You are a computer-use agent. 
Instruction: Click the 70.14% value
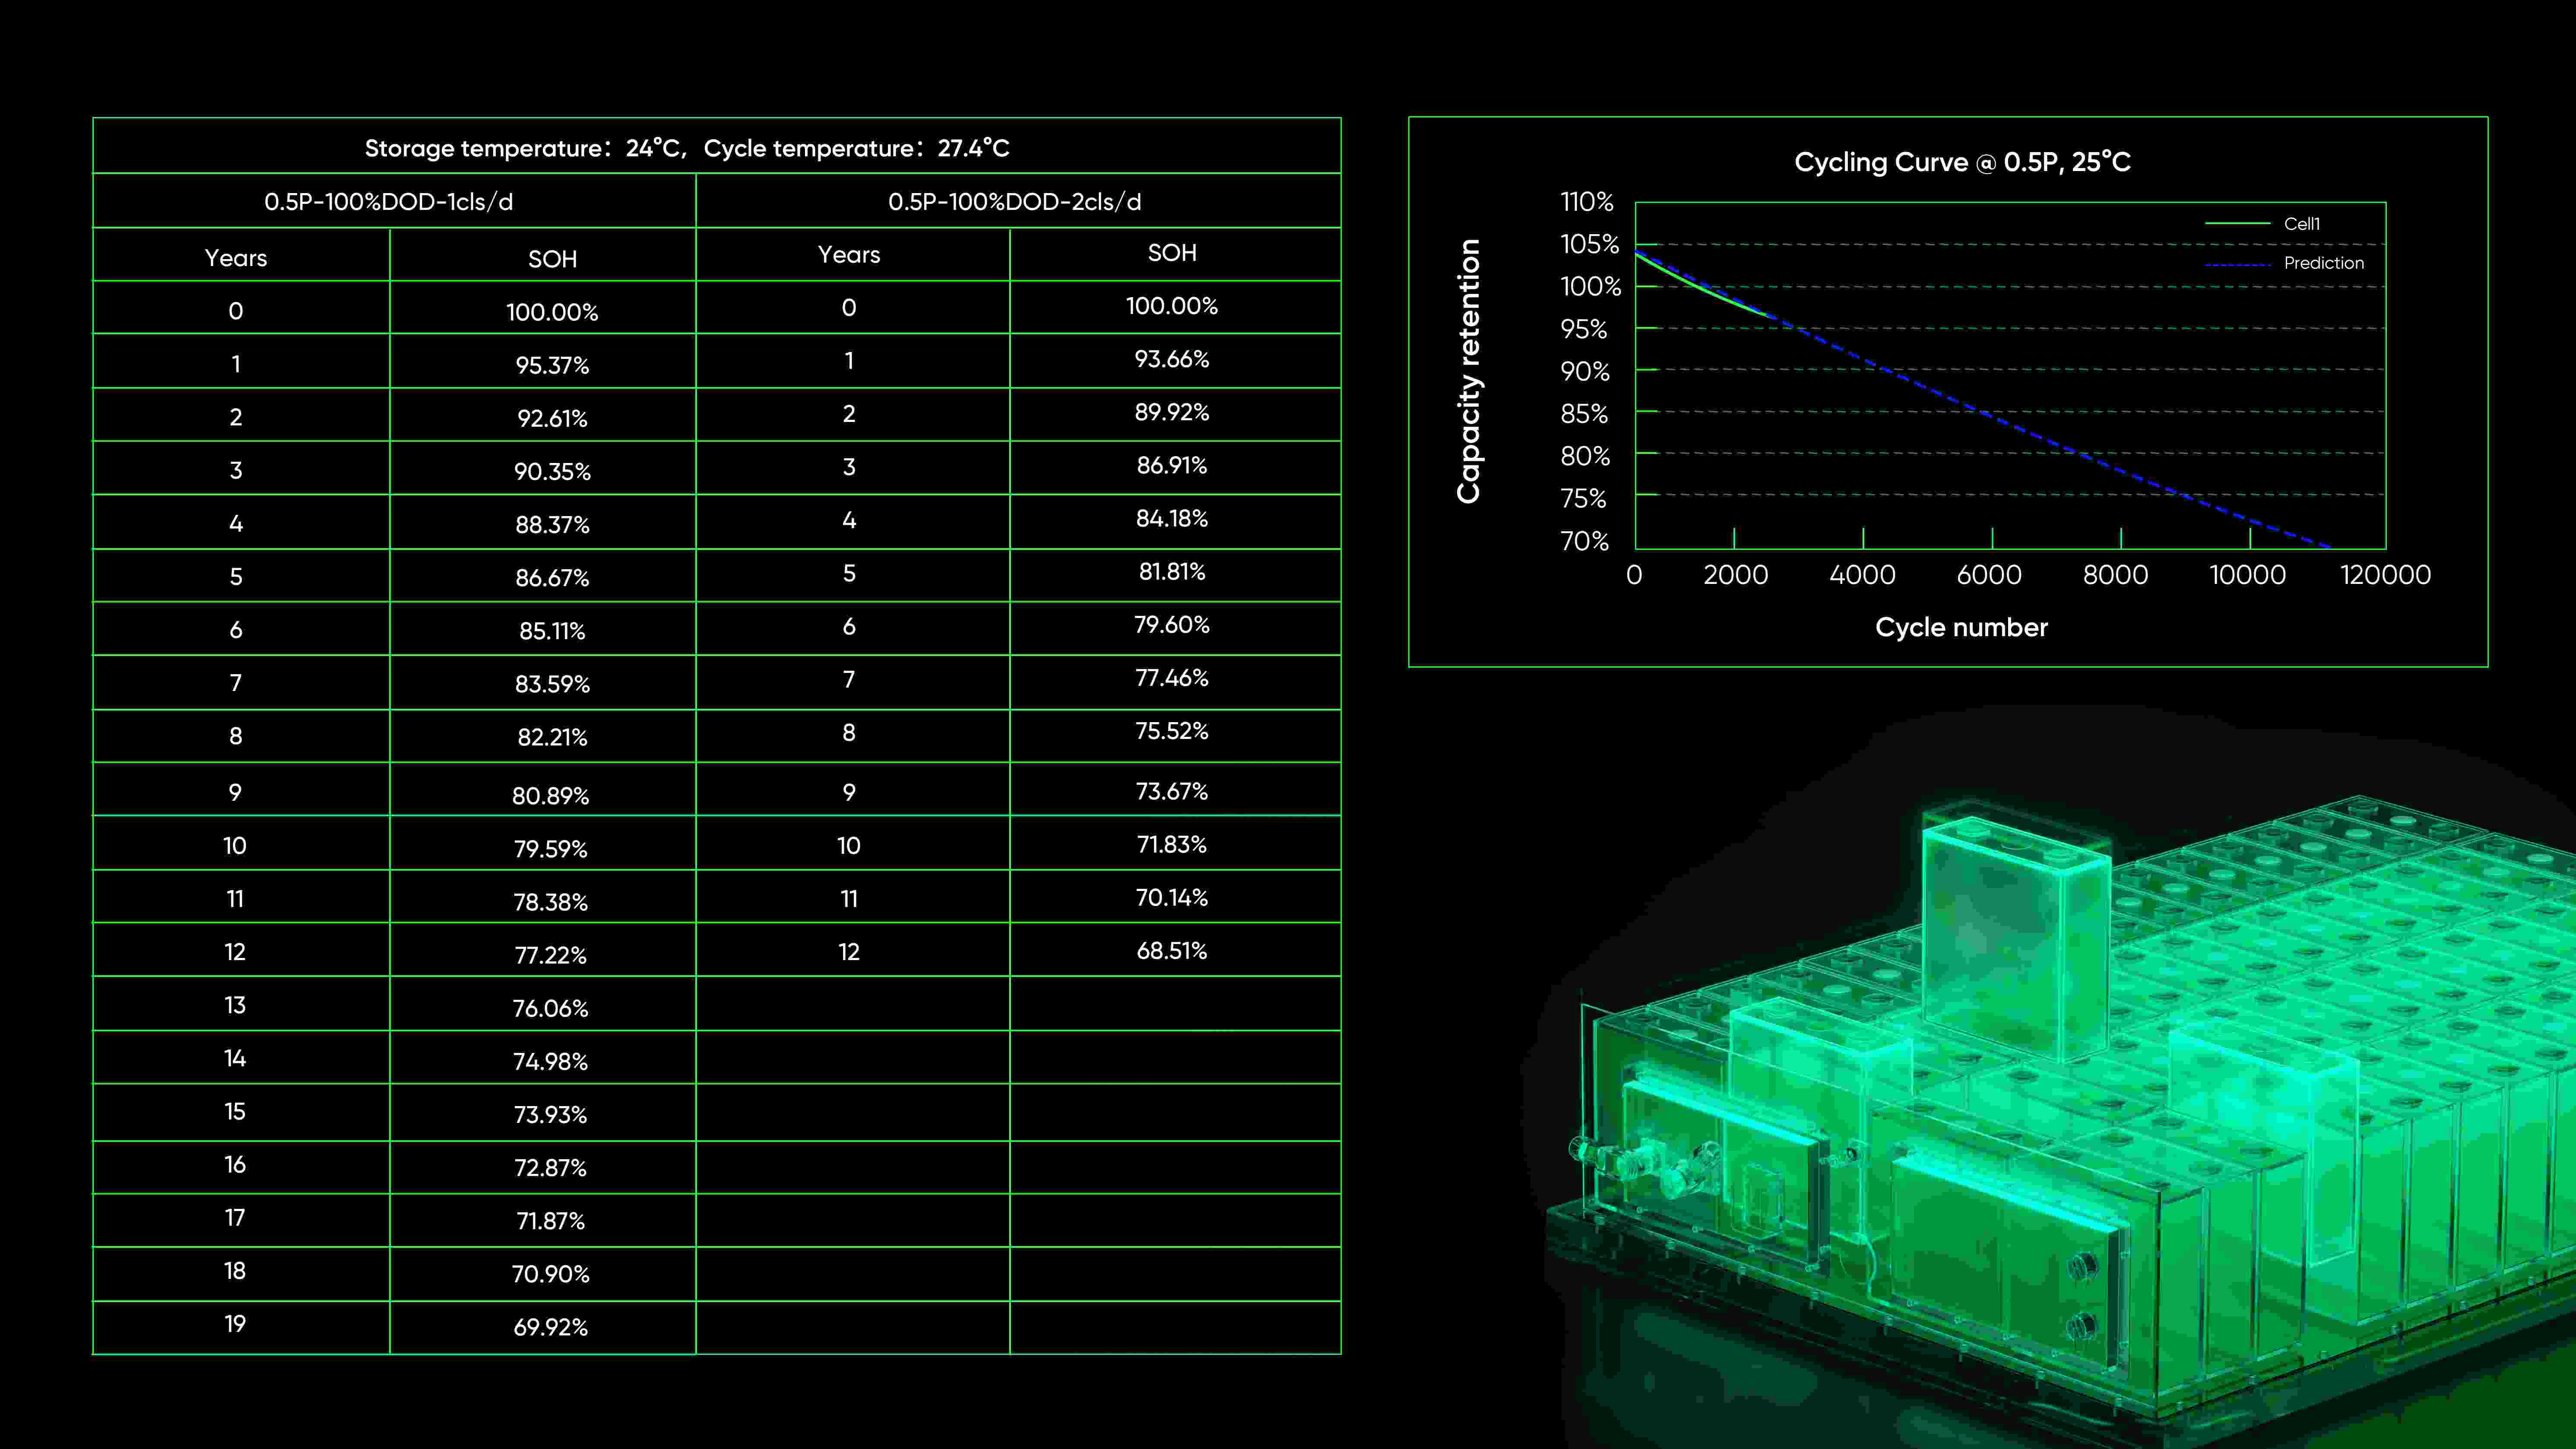pos(1172,898)
